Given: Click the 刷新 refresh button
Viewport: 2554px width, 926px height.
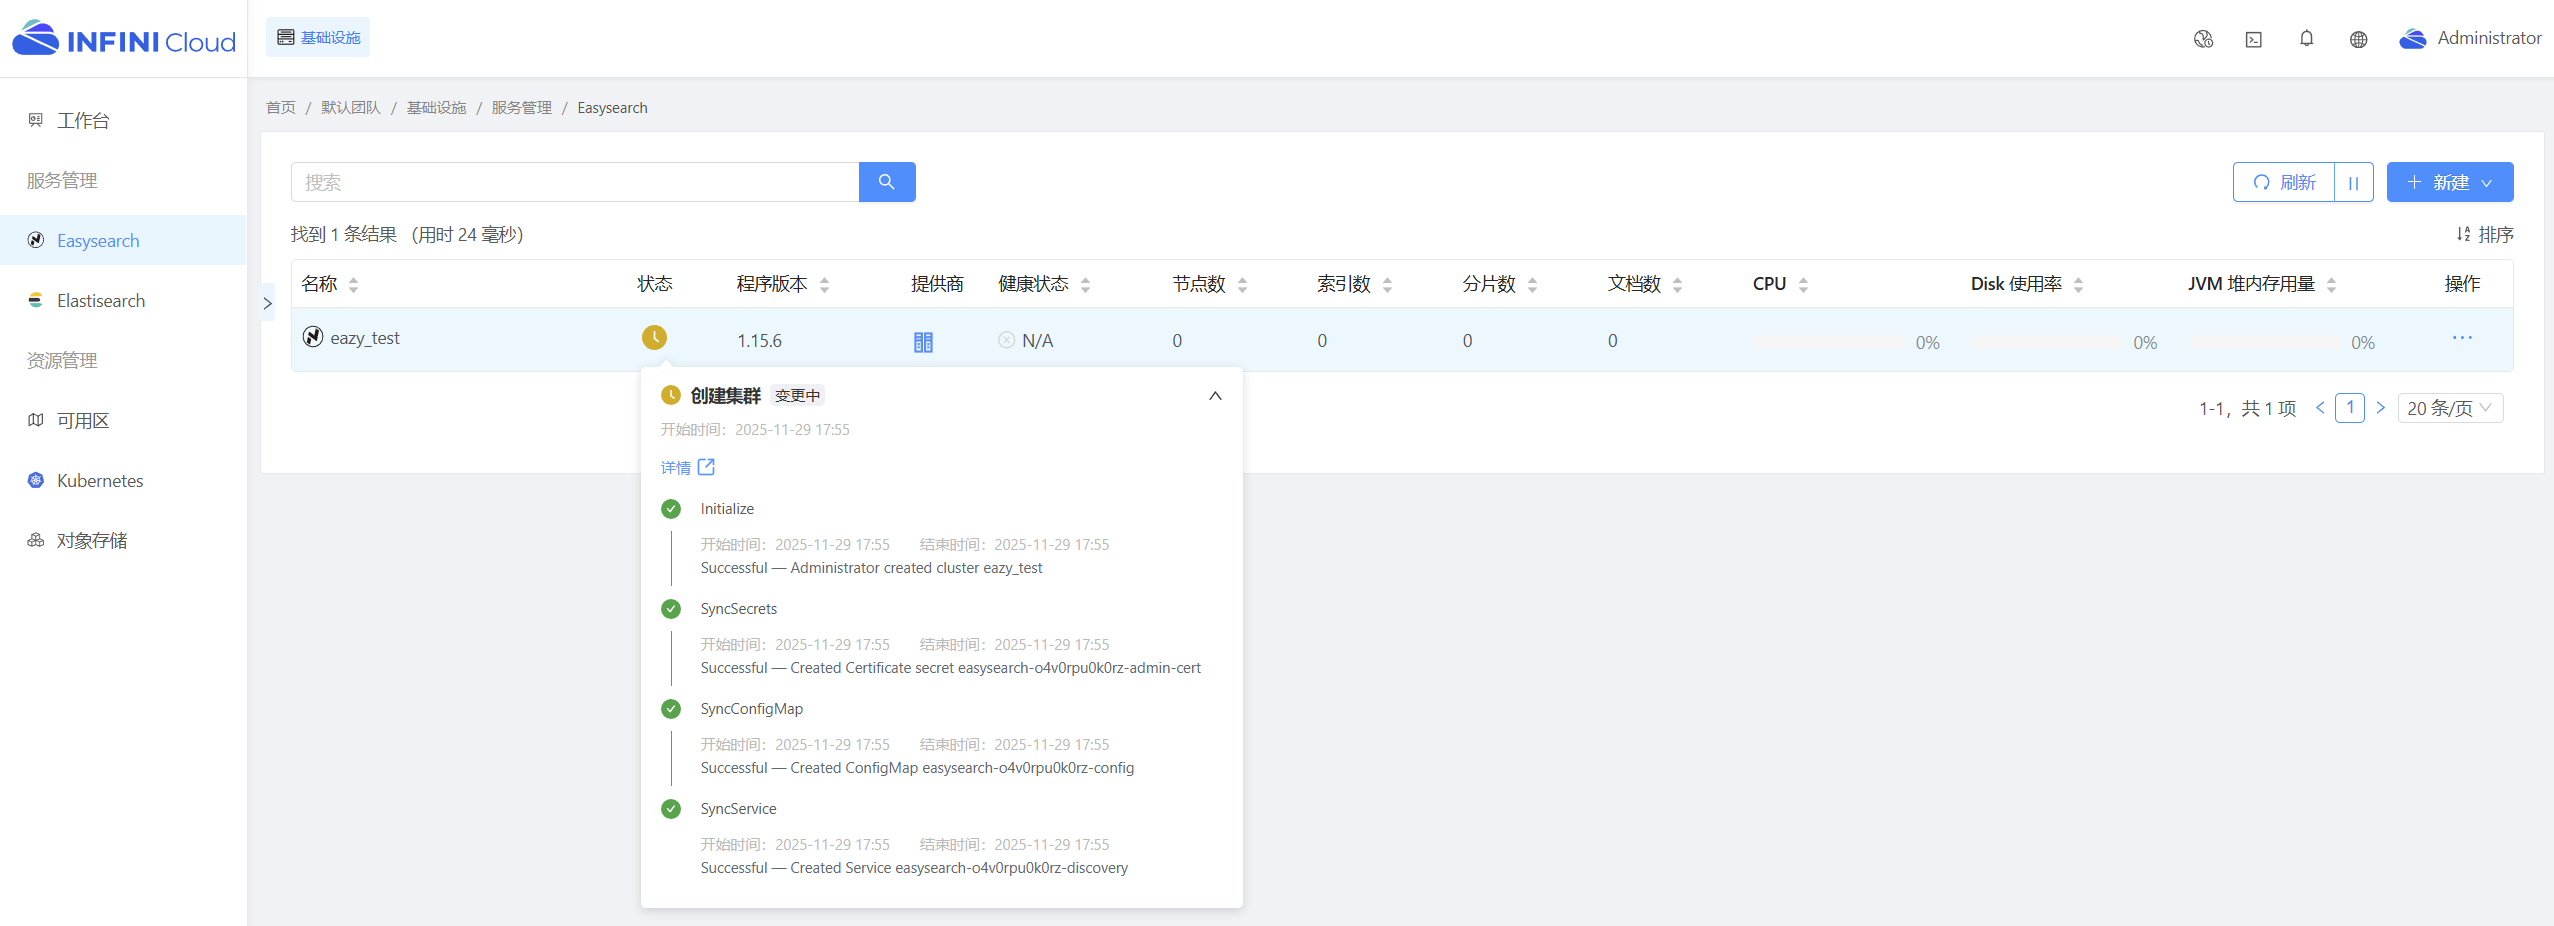Looking at the screenshot, I should pos(2284,182).
